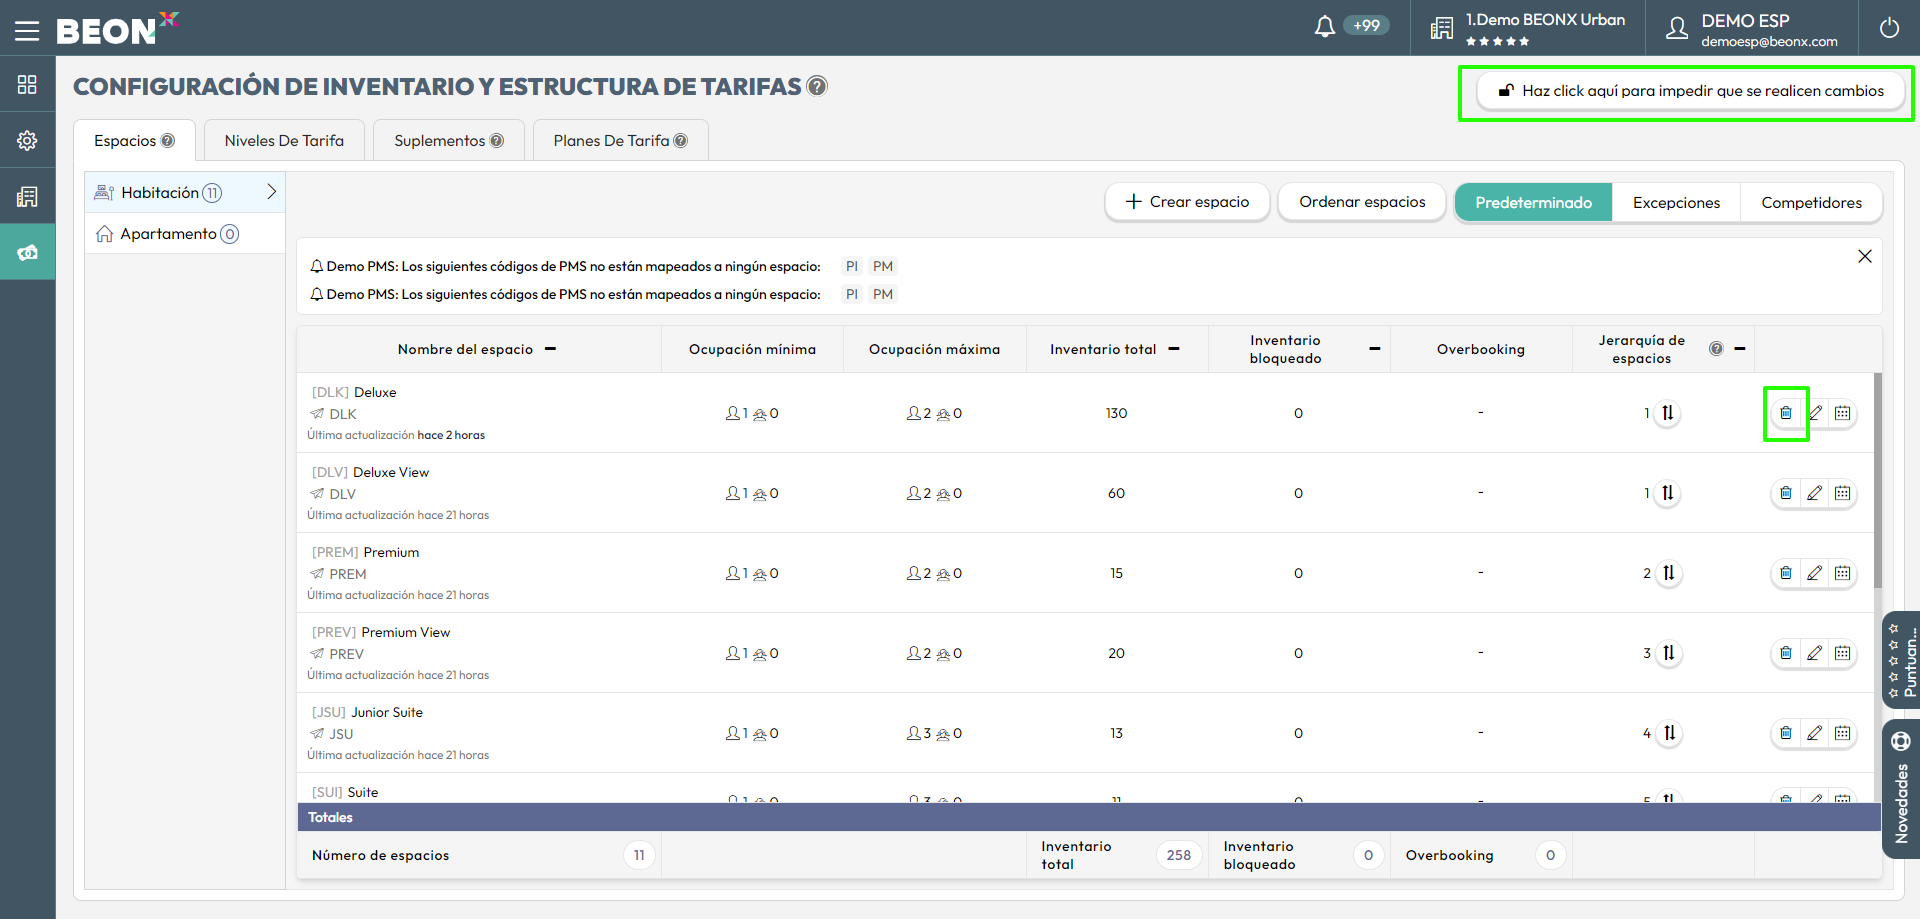Click Deluxe inventory total 130
This screenshot has height=919, width=1920.
[1116, 413]
